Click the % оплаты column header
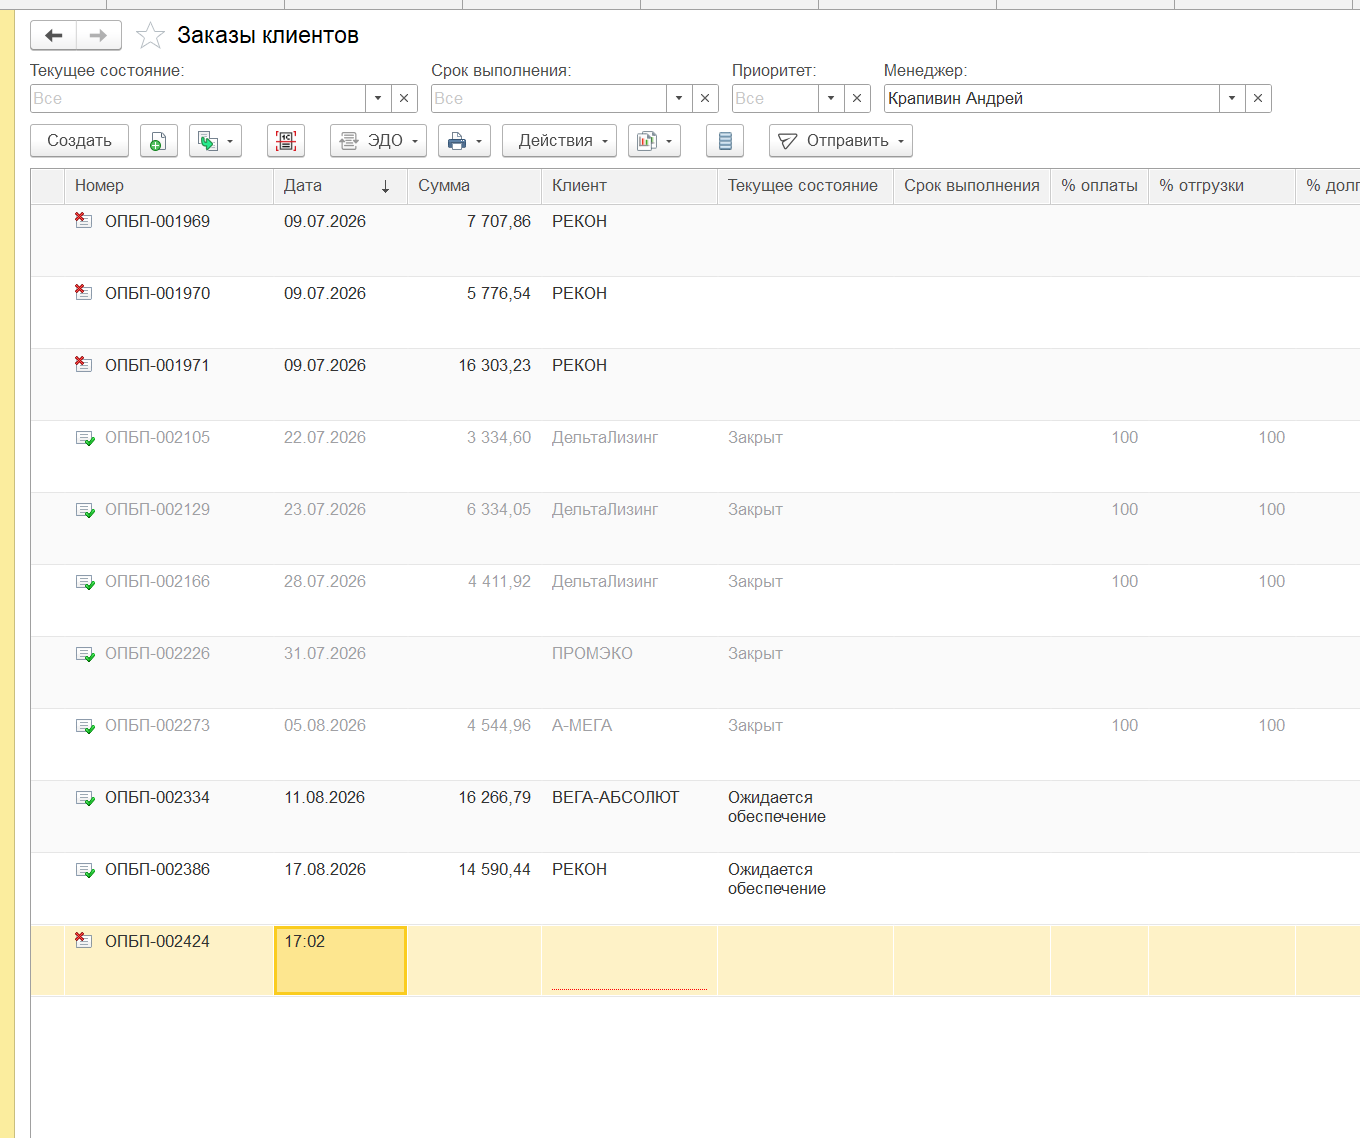Screen dimensions: 1360x1138 [x=1099, y=186]
